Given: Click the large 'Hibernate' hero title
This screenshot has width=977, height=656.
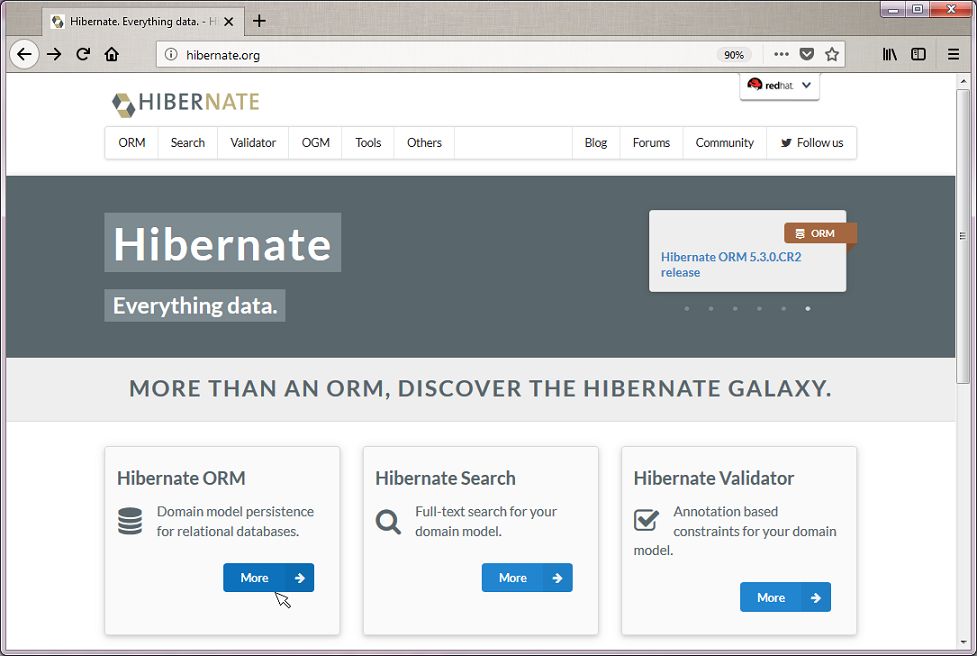Looking at the screenshot, I should click(x=222, y=243).
